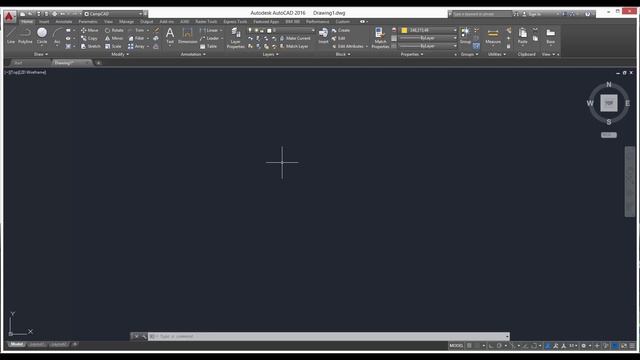Click the Linear dimension tool

coord(209,30)
